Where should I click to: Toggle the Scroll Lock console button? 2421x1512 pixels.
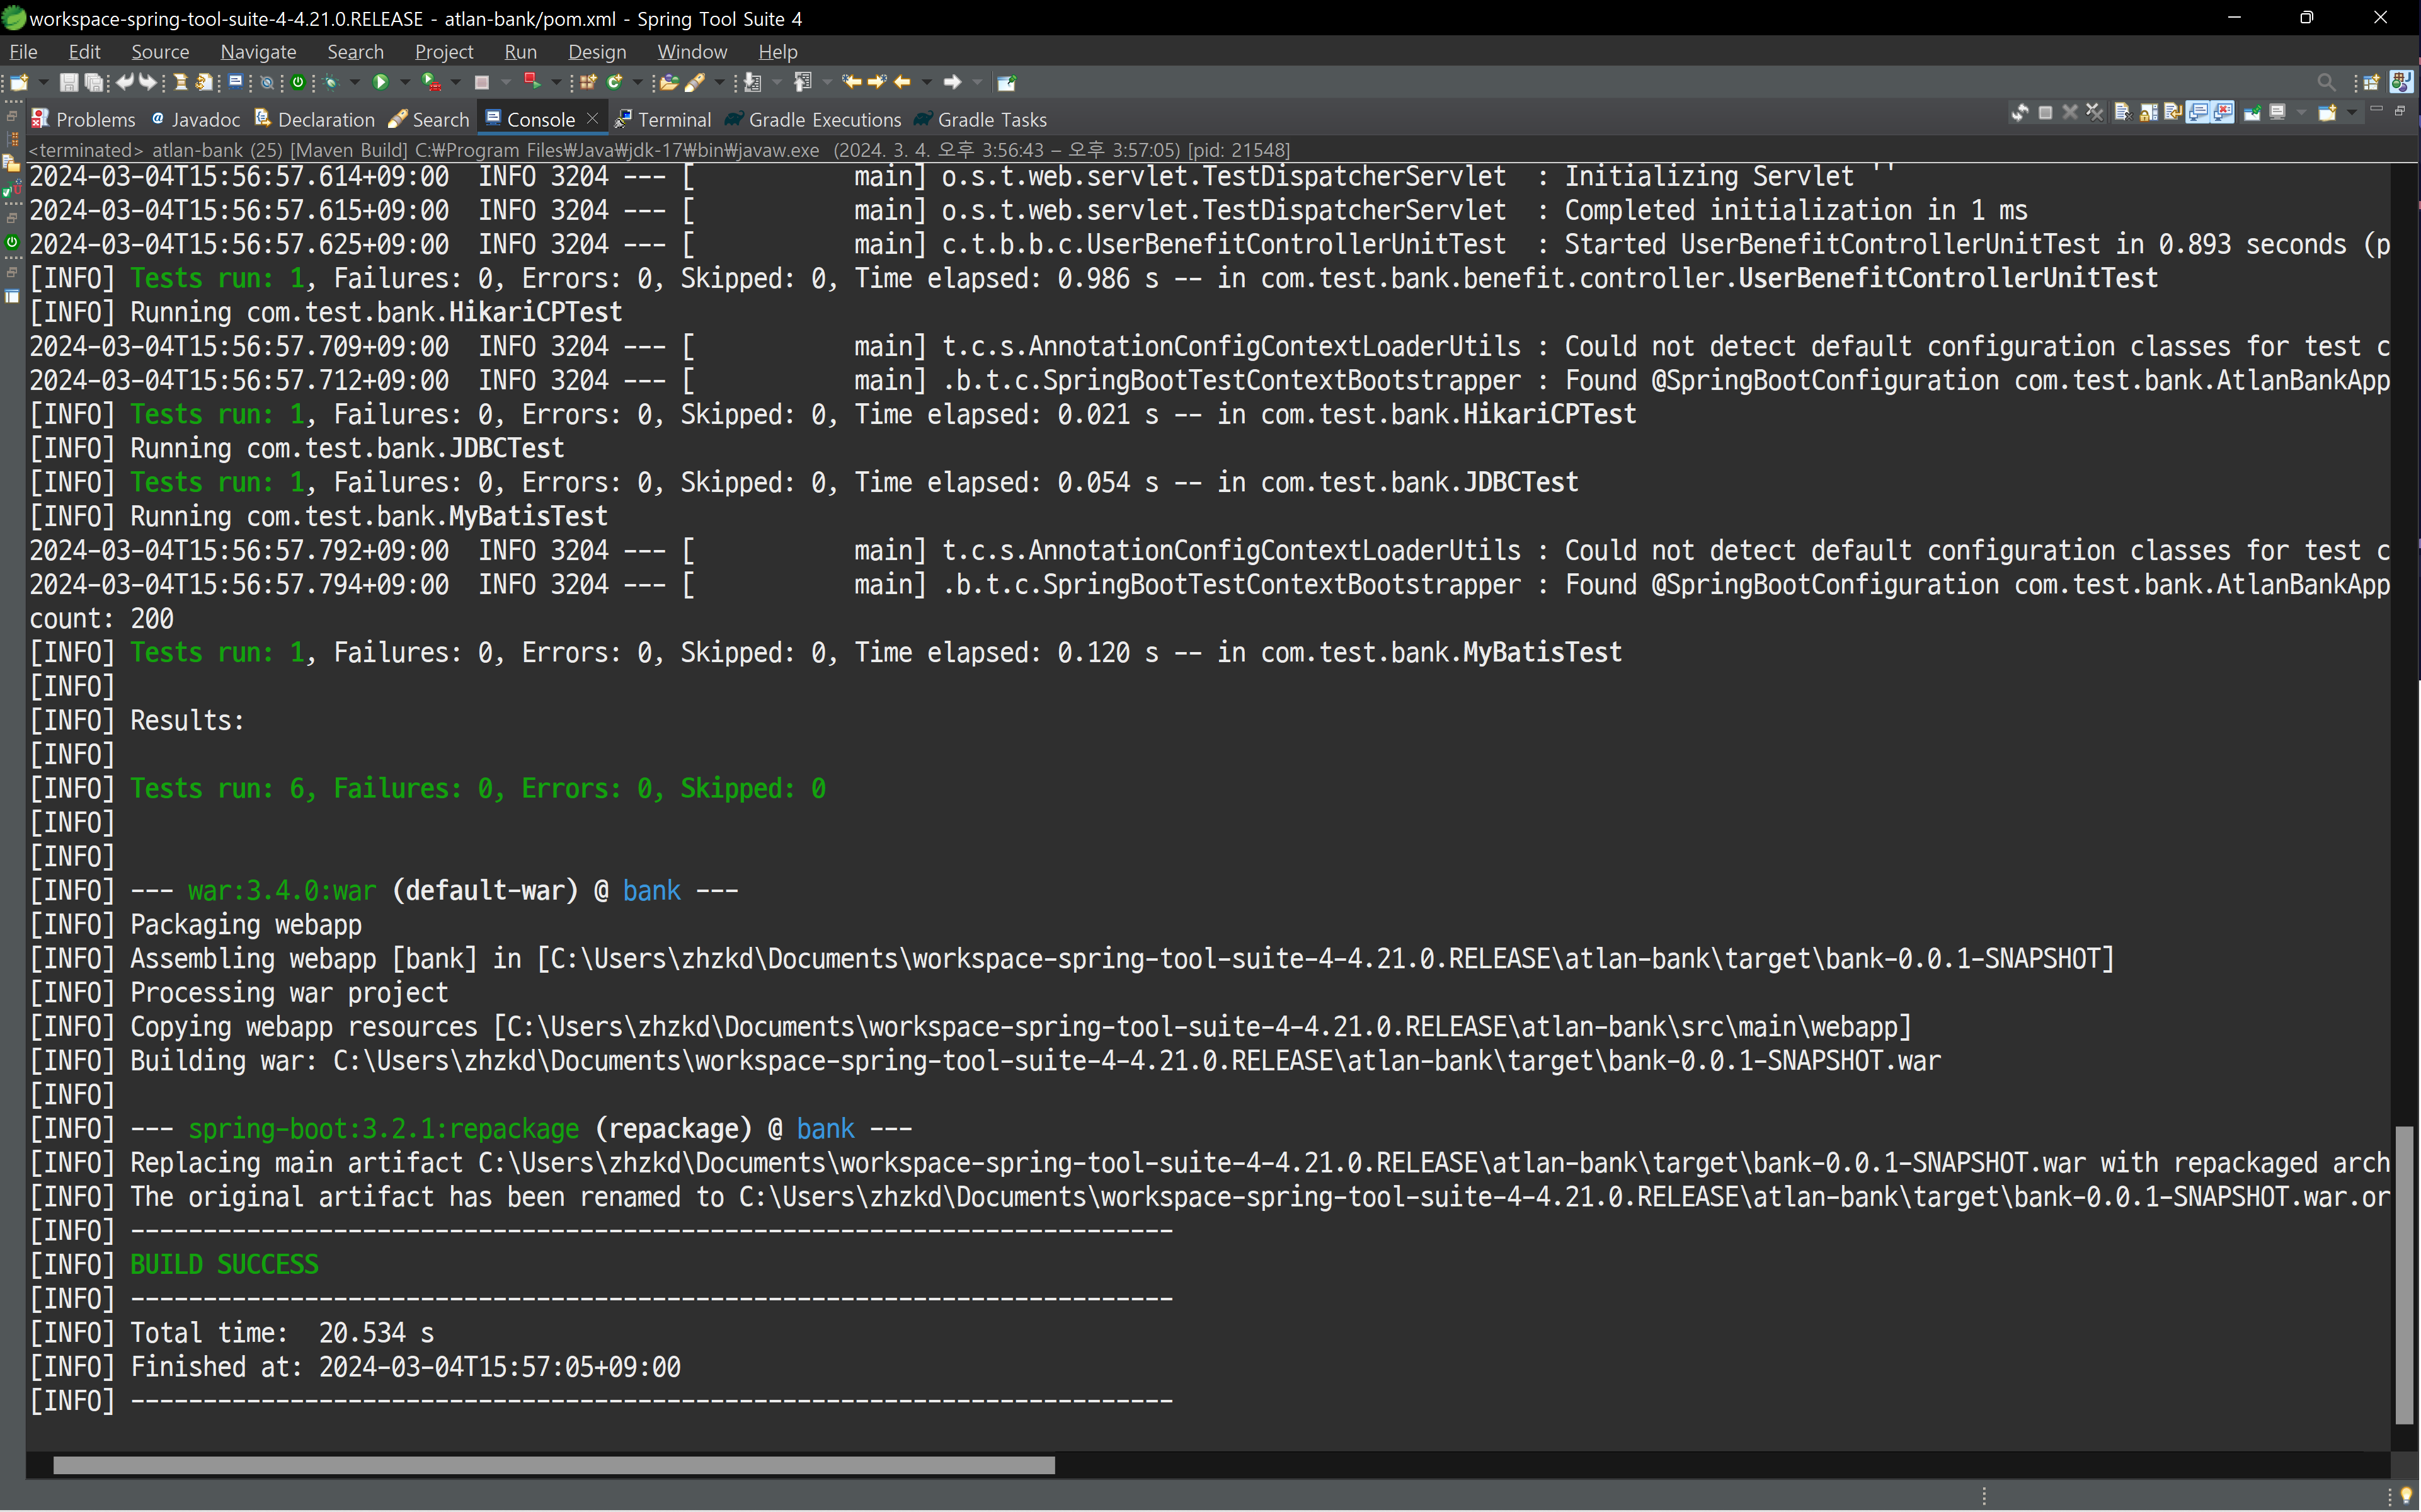click(x=2149, y=112)
